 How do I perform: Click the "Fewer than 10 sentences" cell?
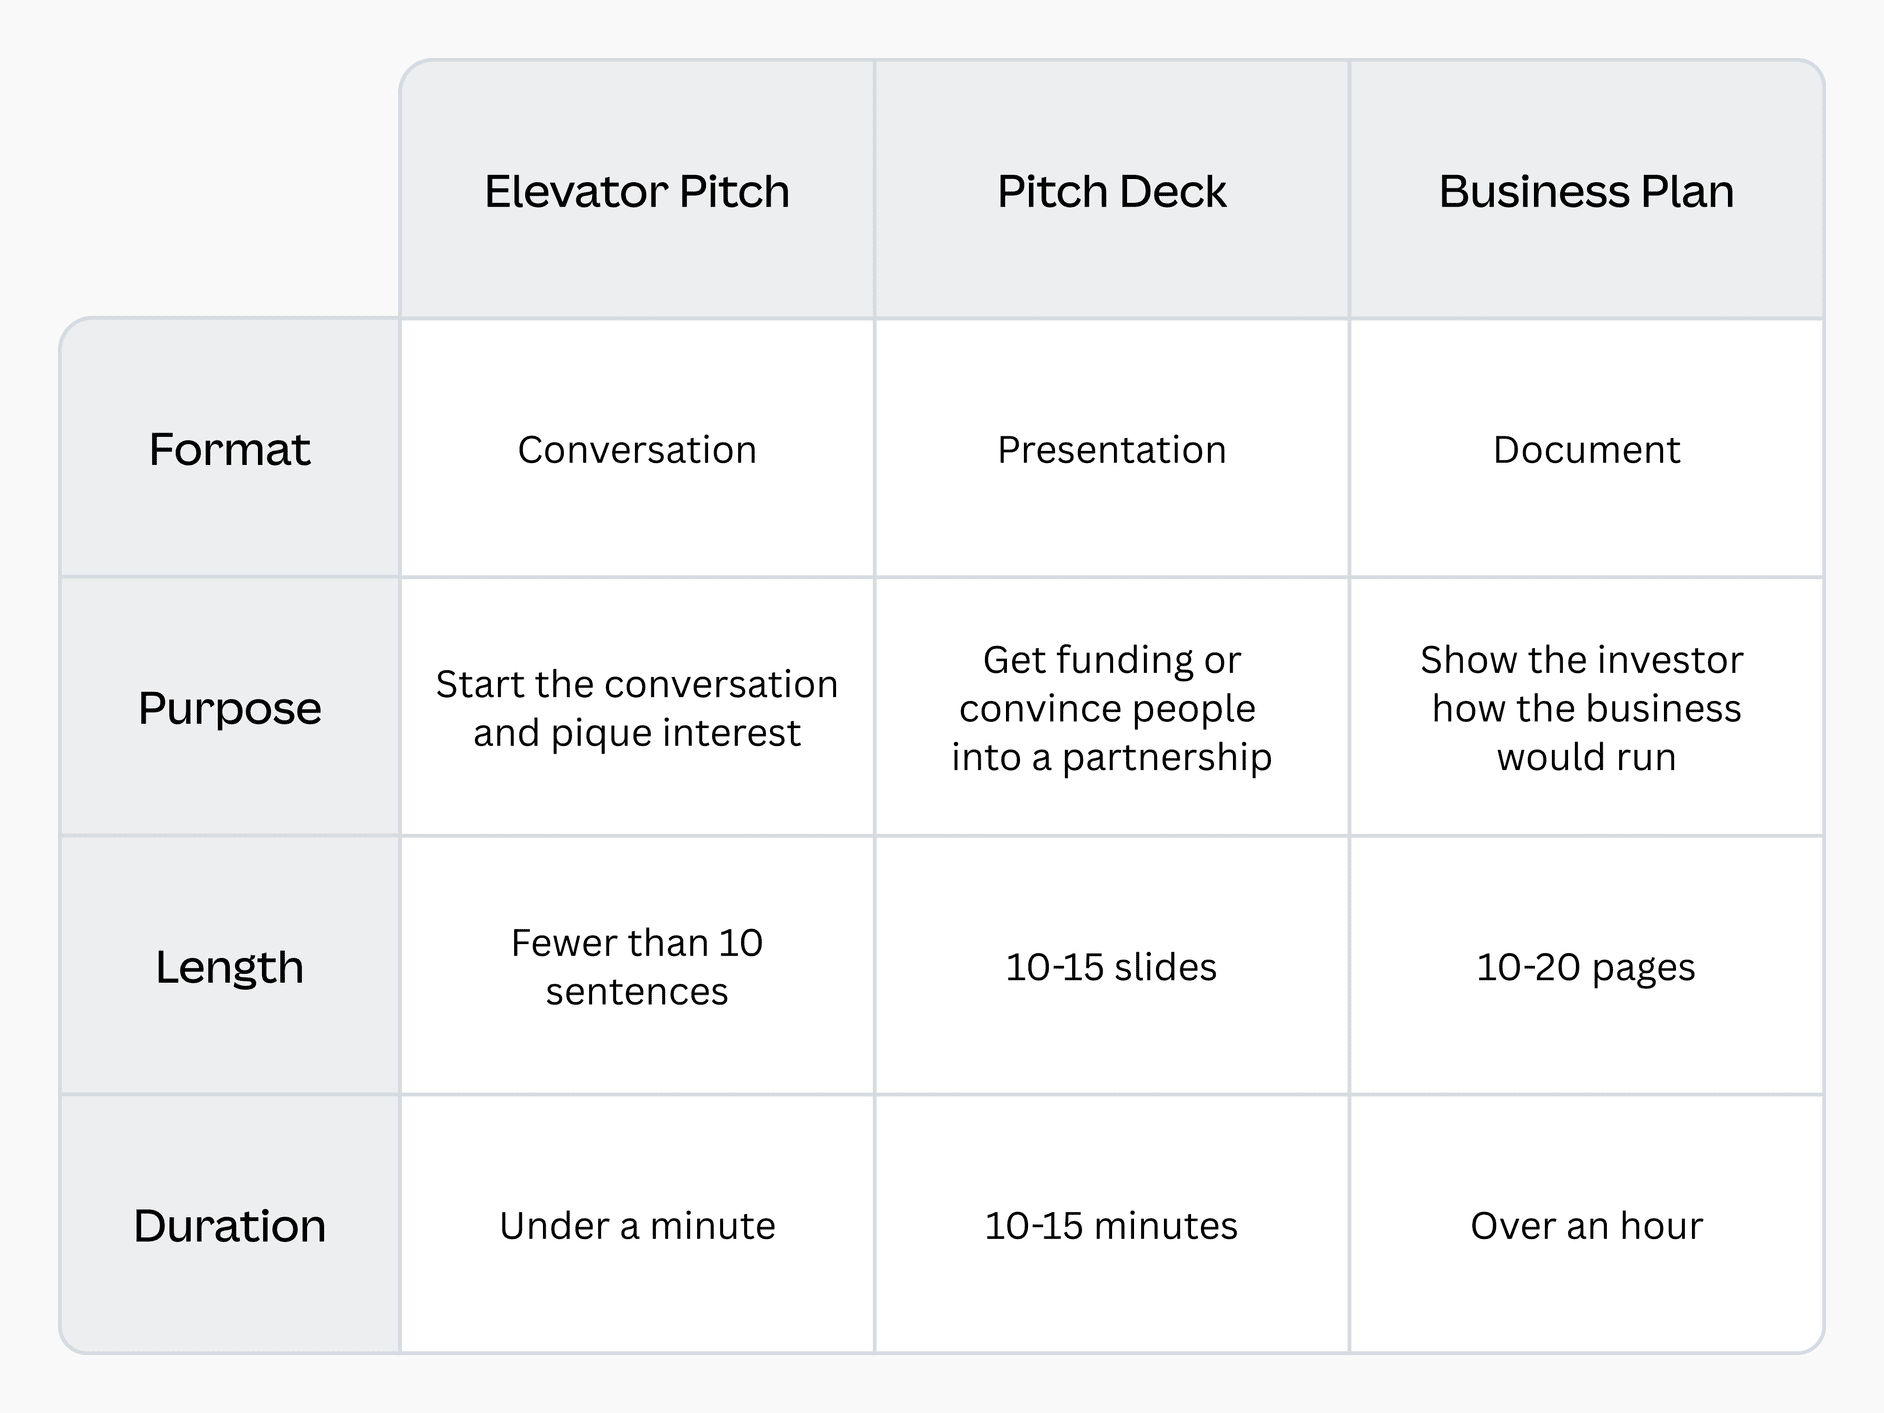pos(637,967)
